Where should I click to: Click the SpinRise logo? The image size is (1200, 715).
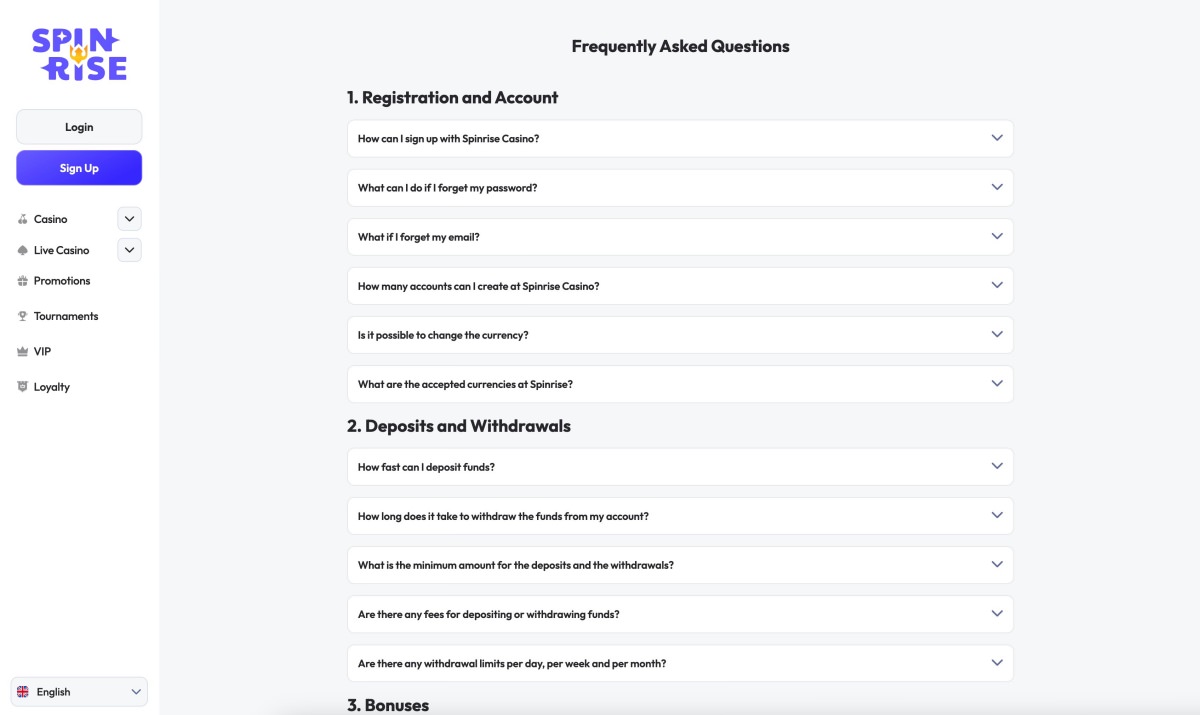click(79, 54)
